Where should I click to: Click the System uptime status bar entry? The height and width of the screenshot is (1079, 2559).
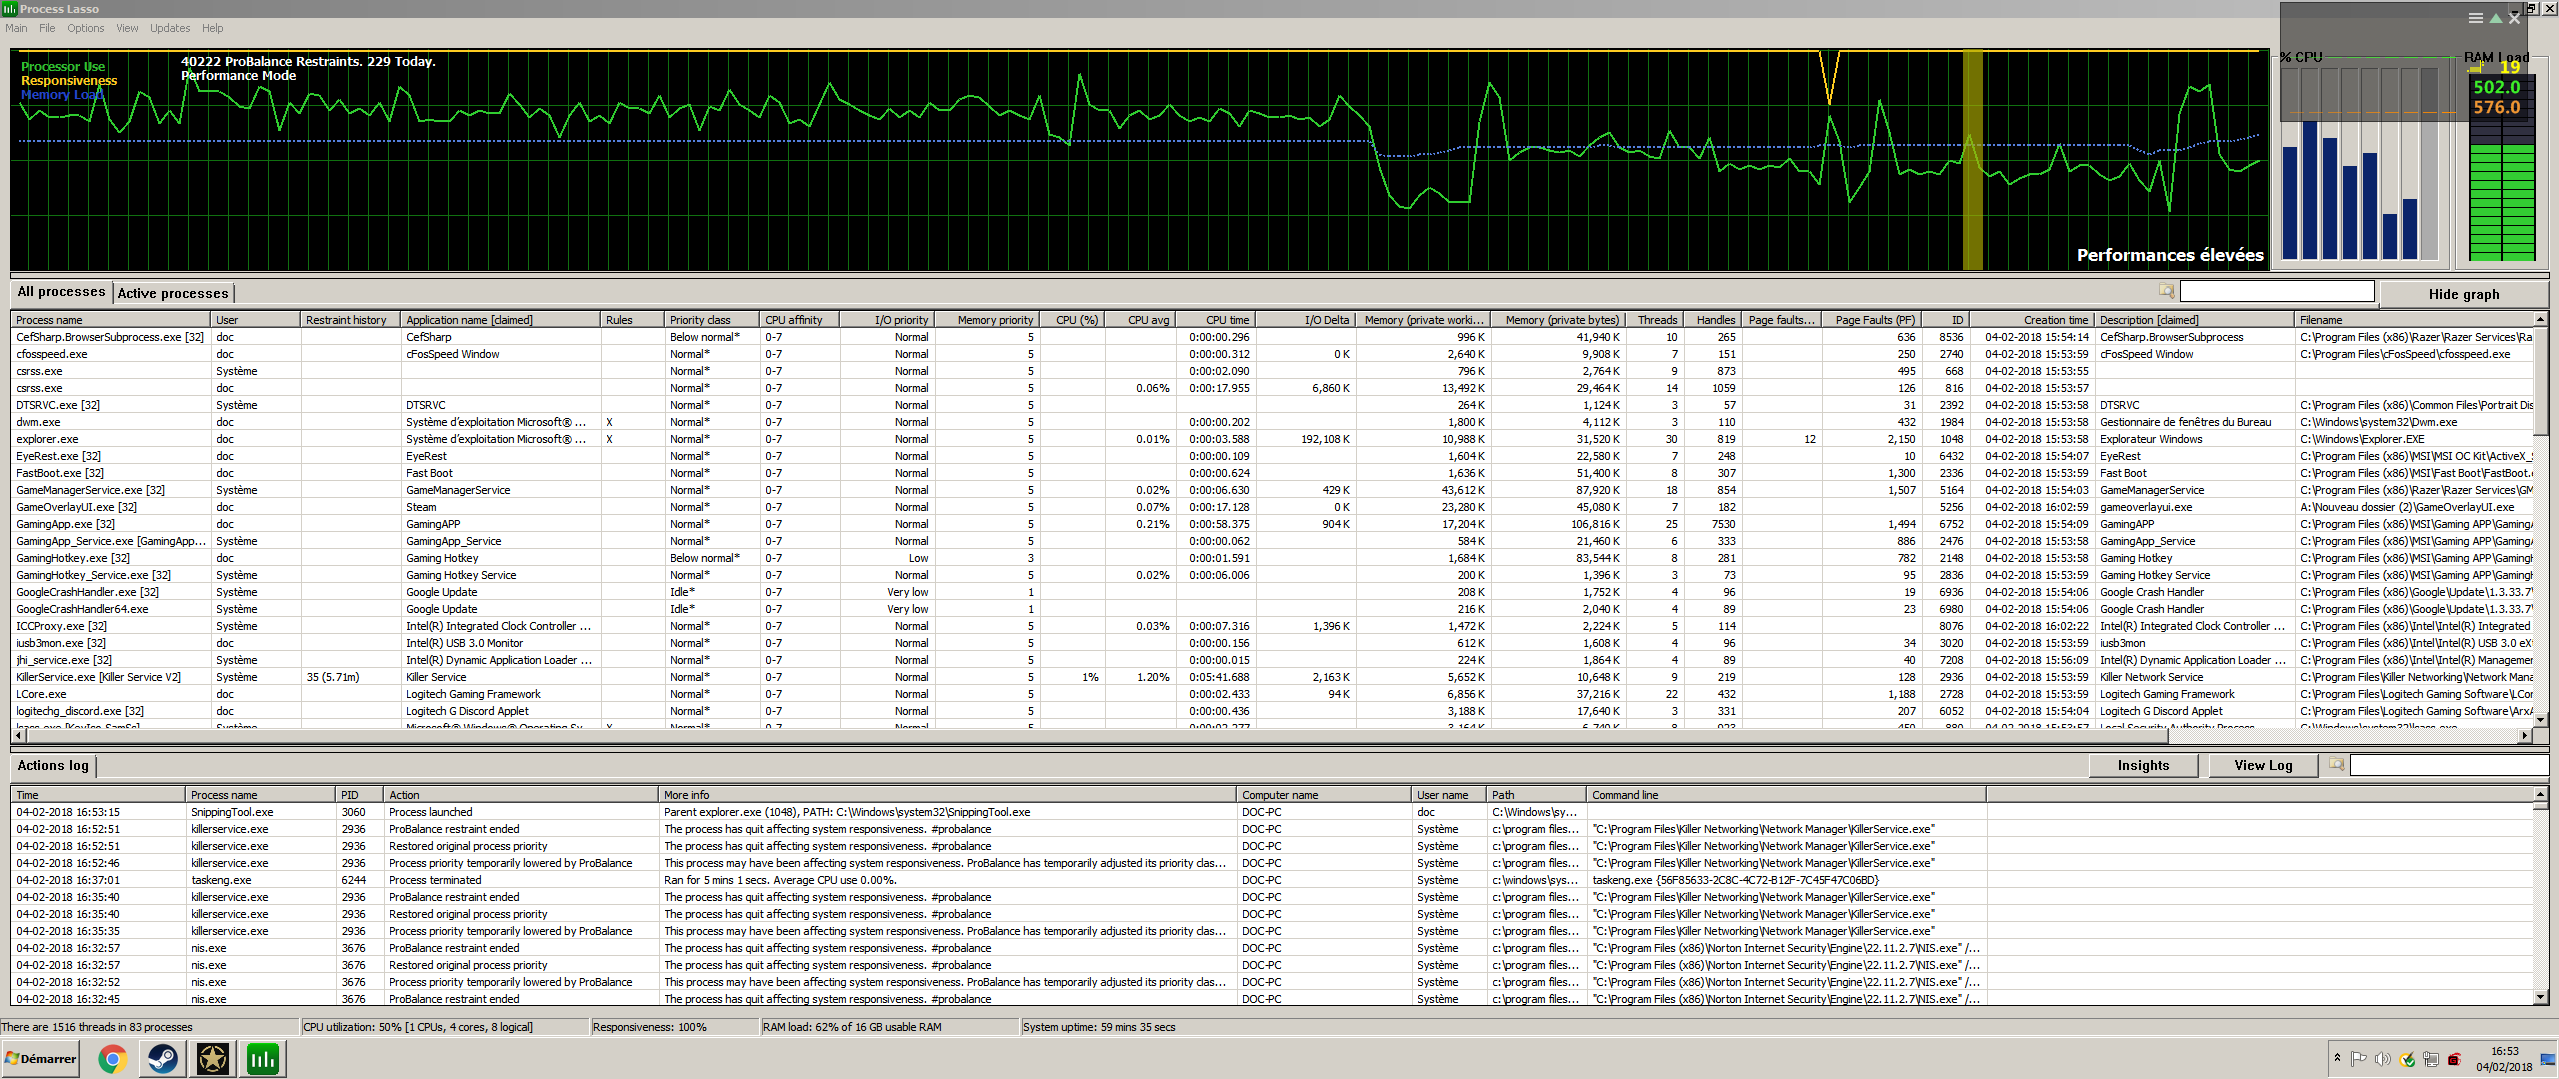[1100, 1027]
